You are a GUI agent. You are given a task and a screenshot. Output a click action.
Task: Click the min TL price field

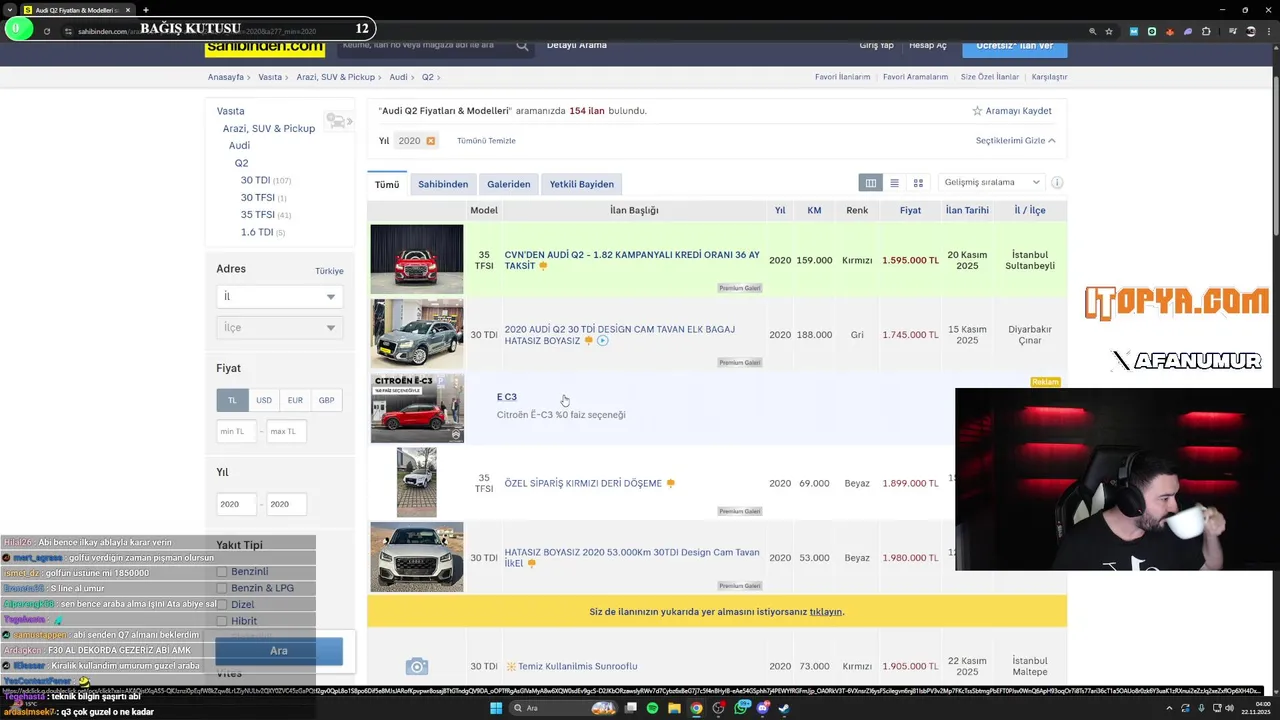pos(237,432)
